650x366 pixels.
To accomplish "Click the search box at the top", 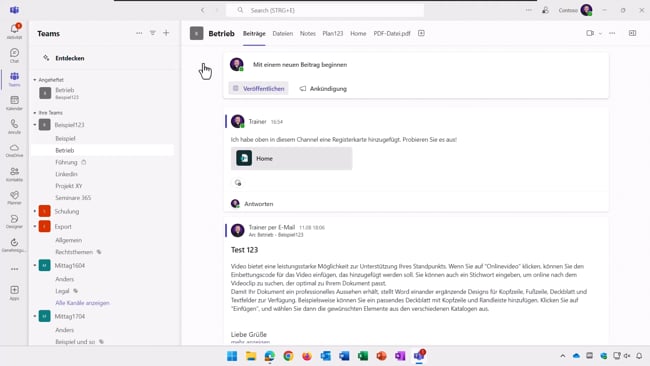I will [x=325, y=10].
